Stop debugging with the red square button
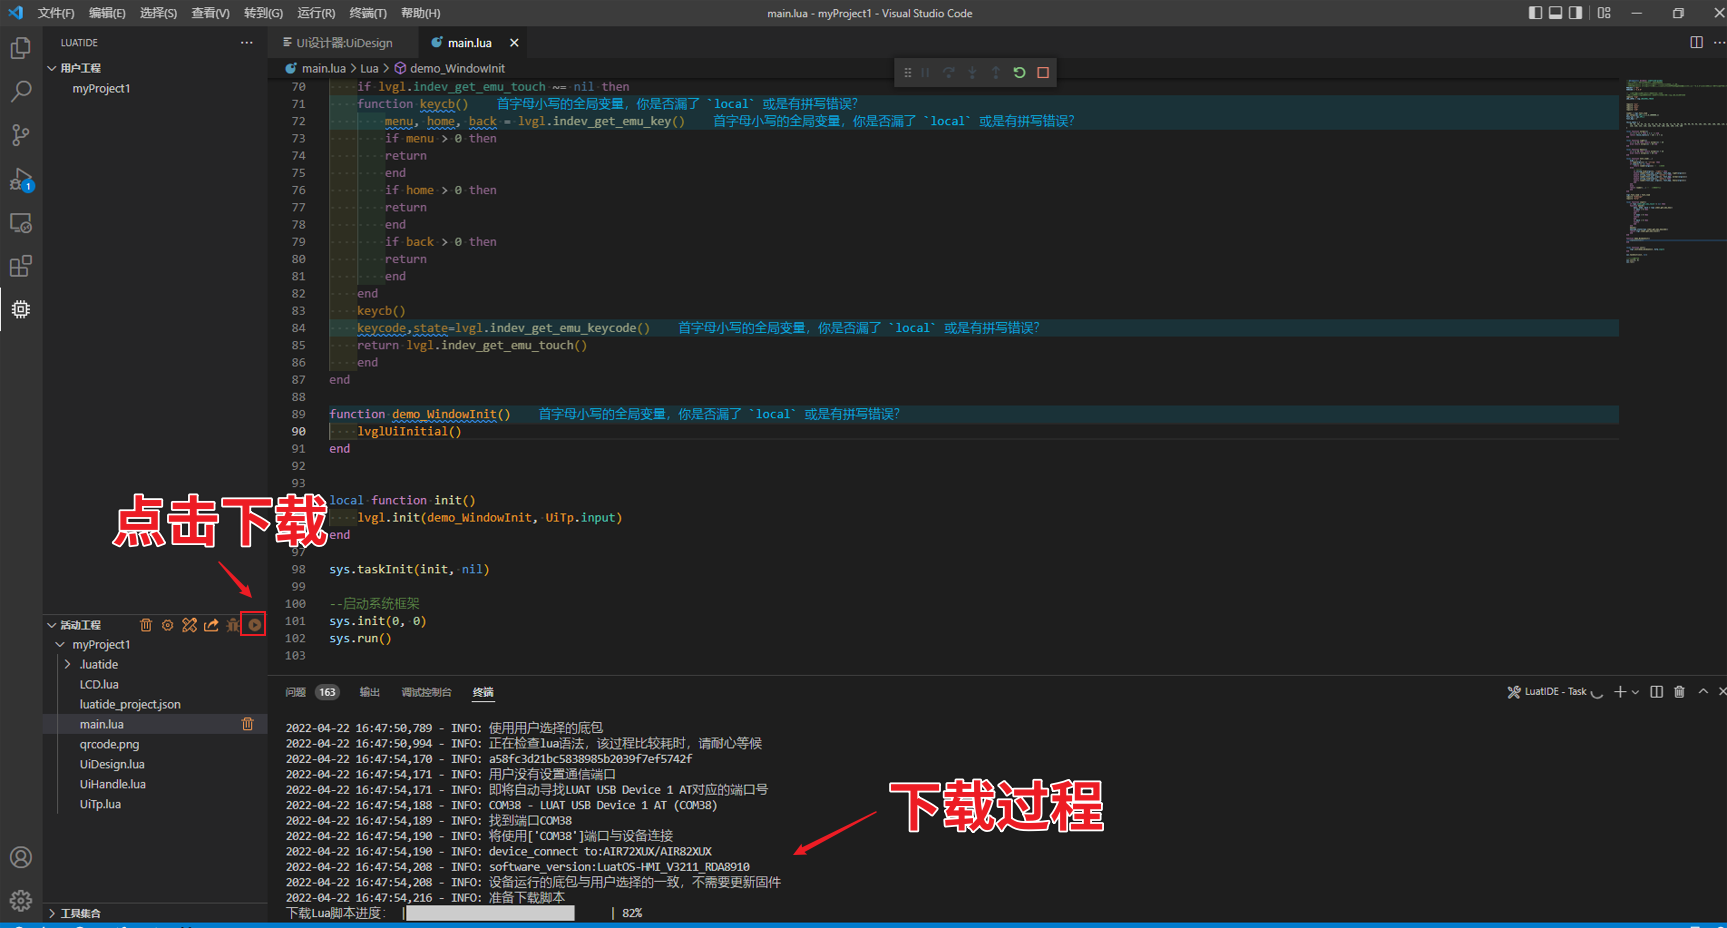Viewport: 1727px width, 928px height. tap(1043, 73)
